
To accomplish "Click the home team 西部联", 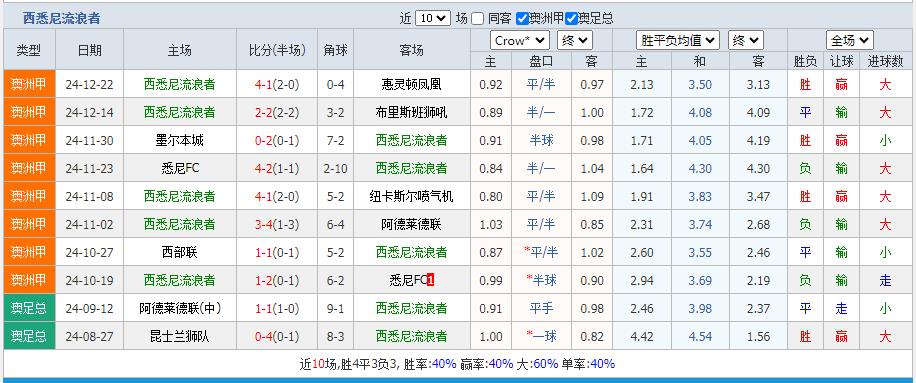I will pos(179,252).
